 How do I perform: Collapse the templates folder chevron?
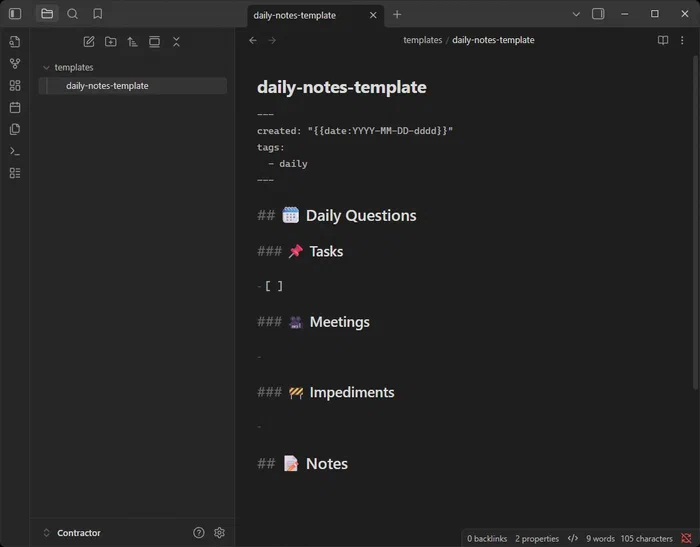click(x=46, y=67)
